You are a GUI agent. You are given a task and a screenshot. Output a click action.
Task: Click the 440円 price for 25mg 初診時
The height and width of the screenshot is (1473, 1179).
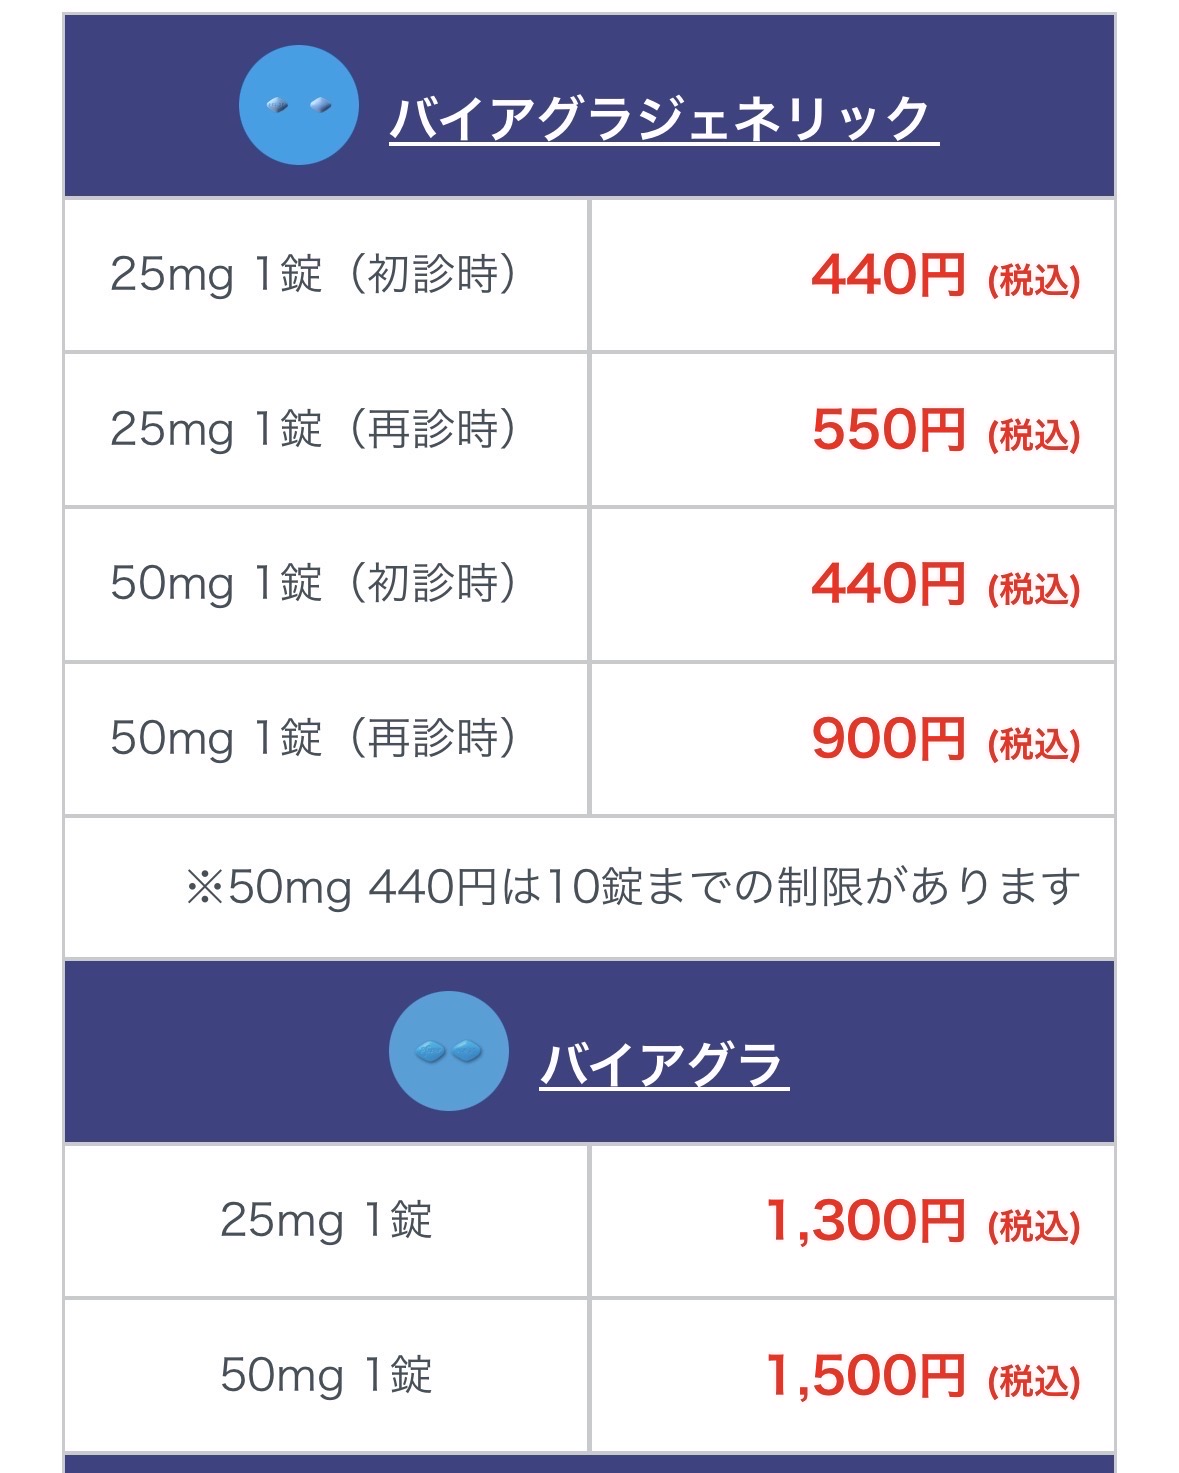tap(888, 275)
